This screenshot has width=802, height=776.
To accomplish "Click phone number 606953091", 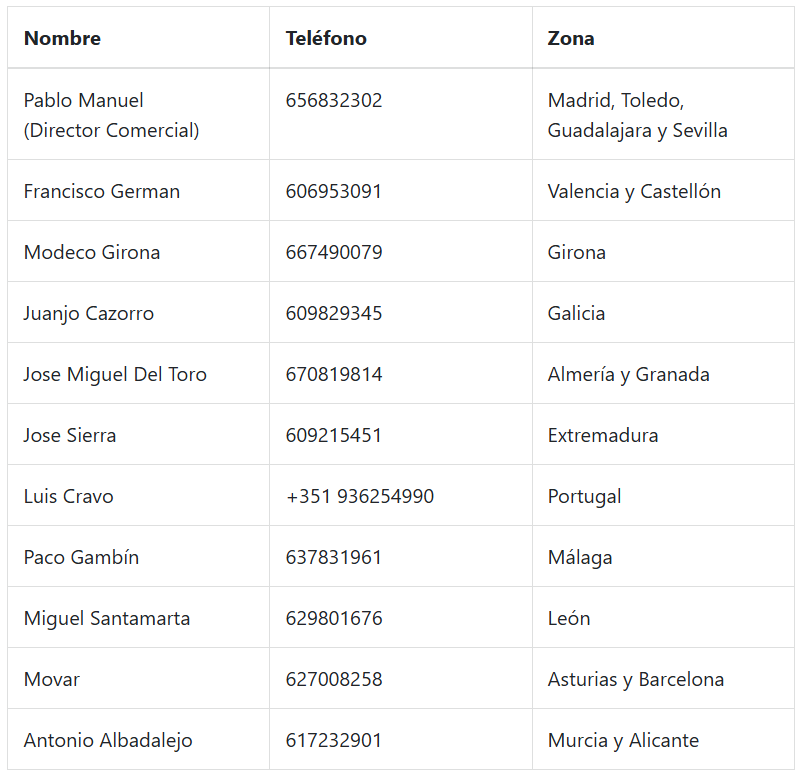I will 333,191.
